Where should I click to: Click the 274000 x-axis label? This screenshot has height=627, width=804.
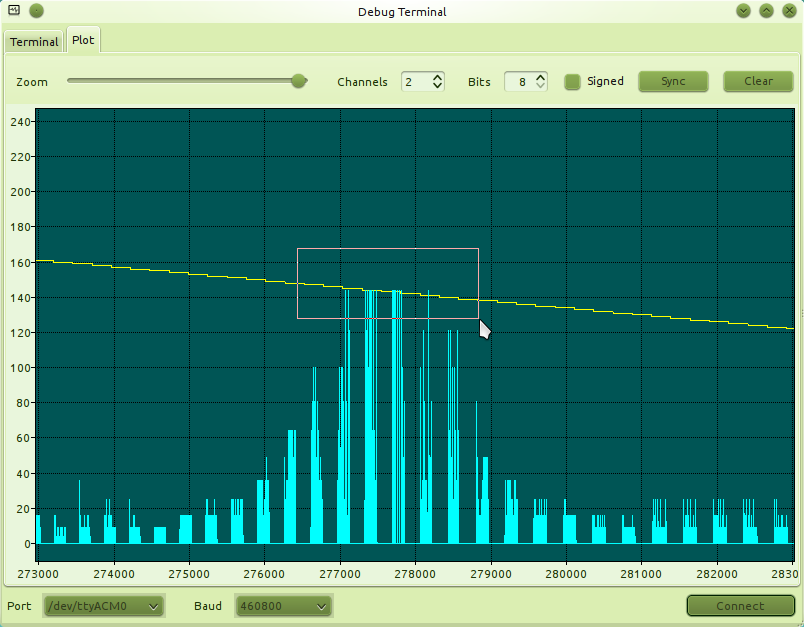pos(114,574)
